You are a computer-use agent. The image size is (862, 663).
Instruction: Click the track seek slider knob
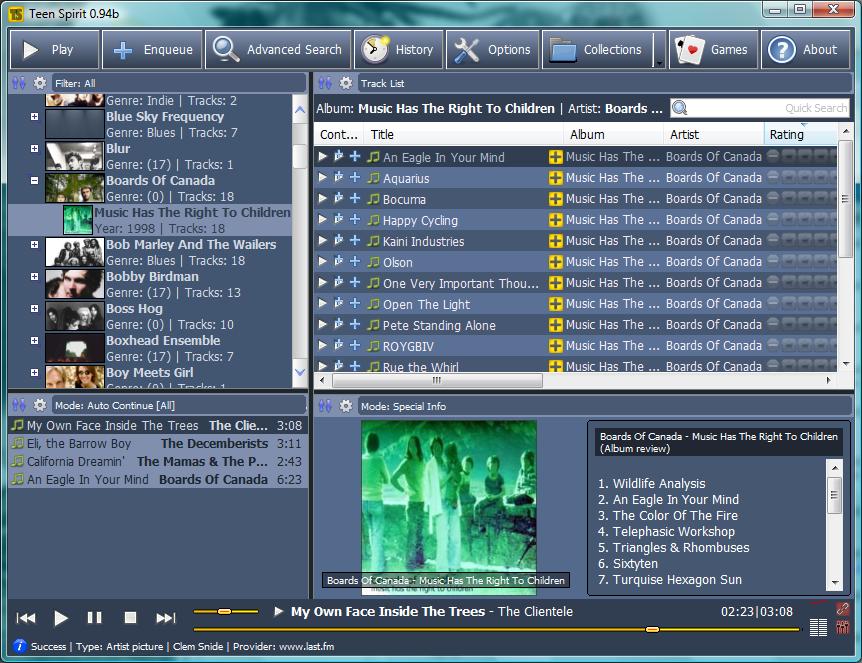tap(653, 629)
